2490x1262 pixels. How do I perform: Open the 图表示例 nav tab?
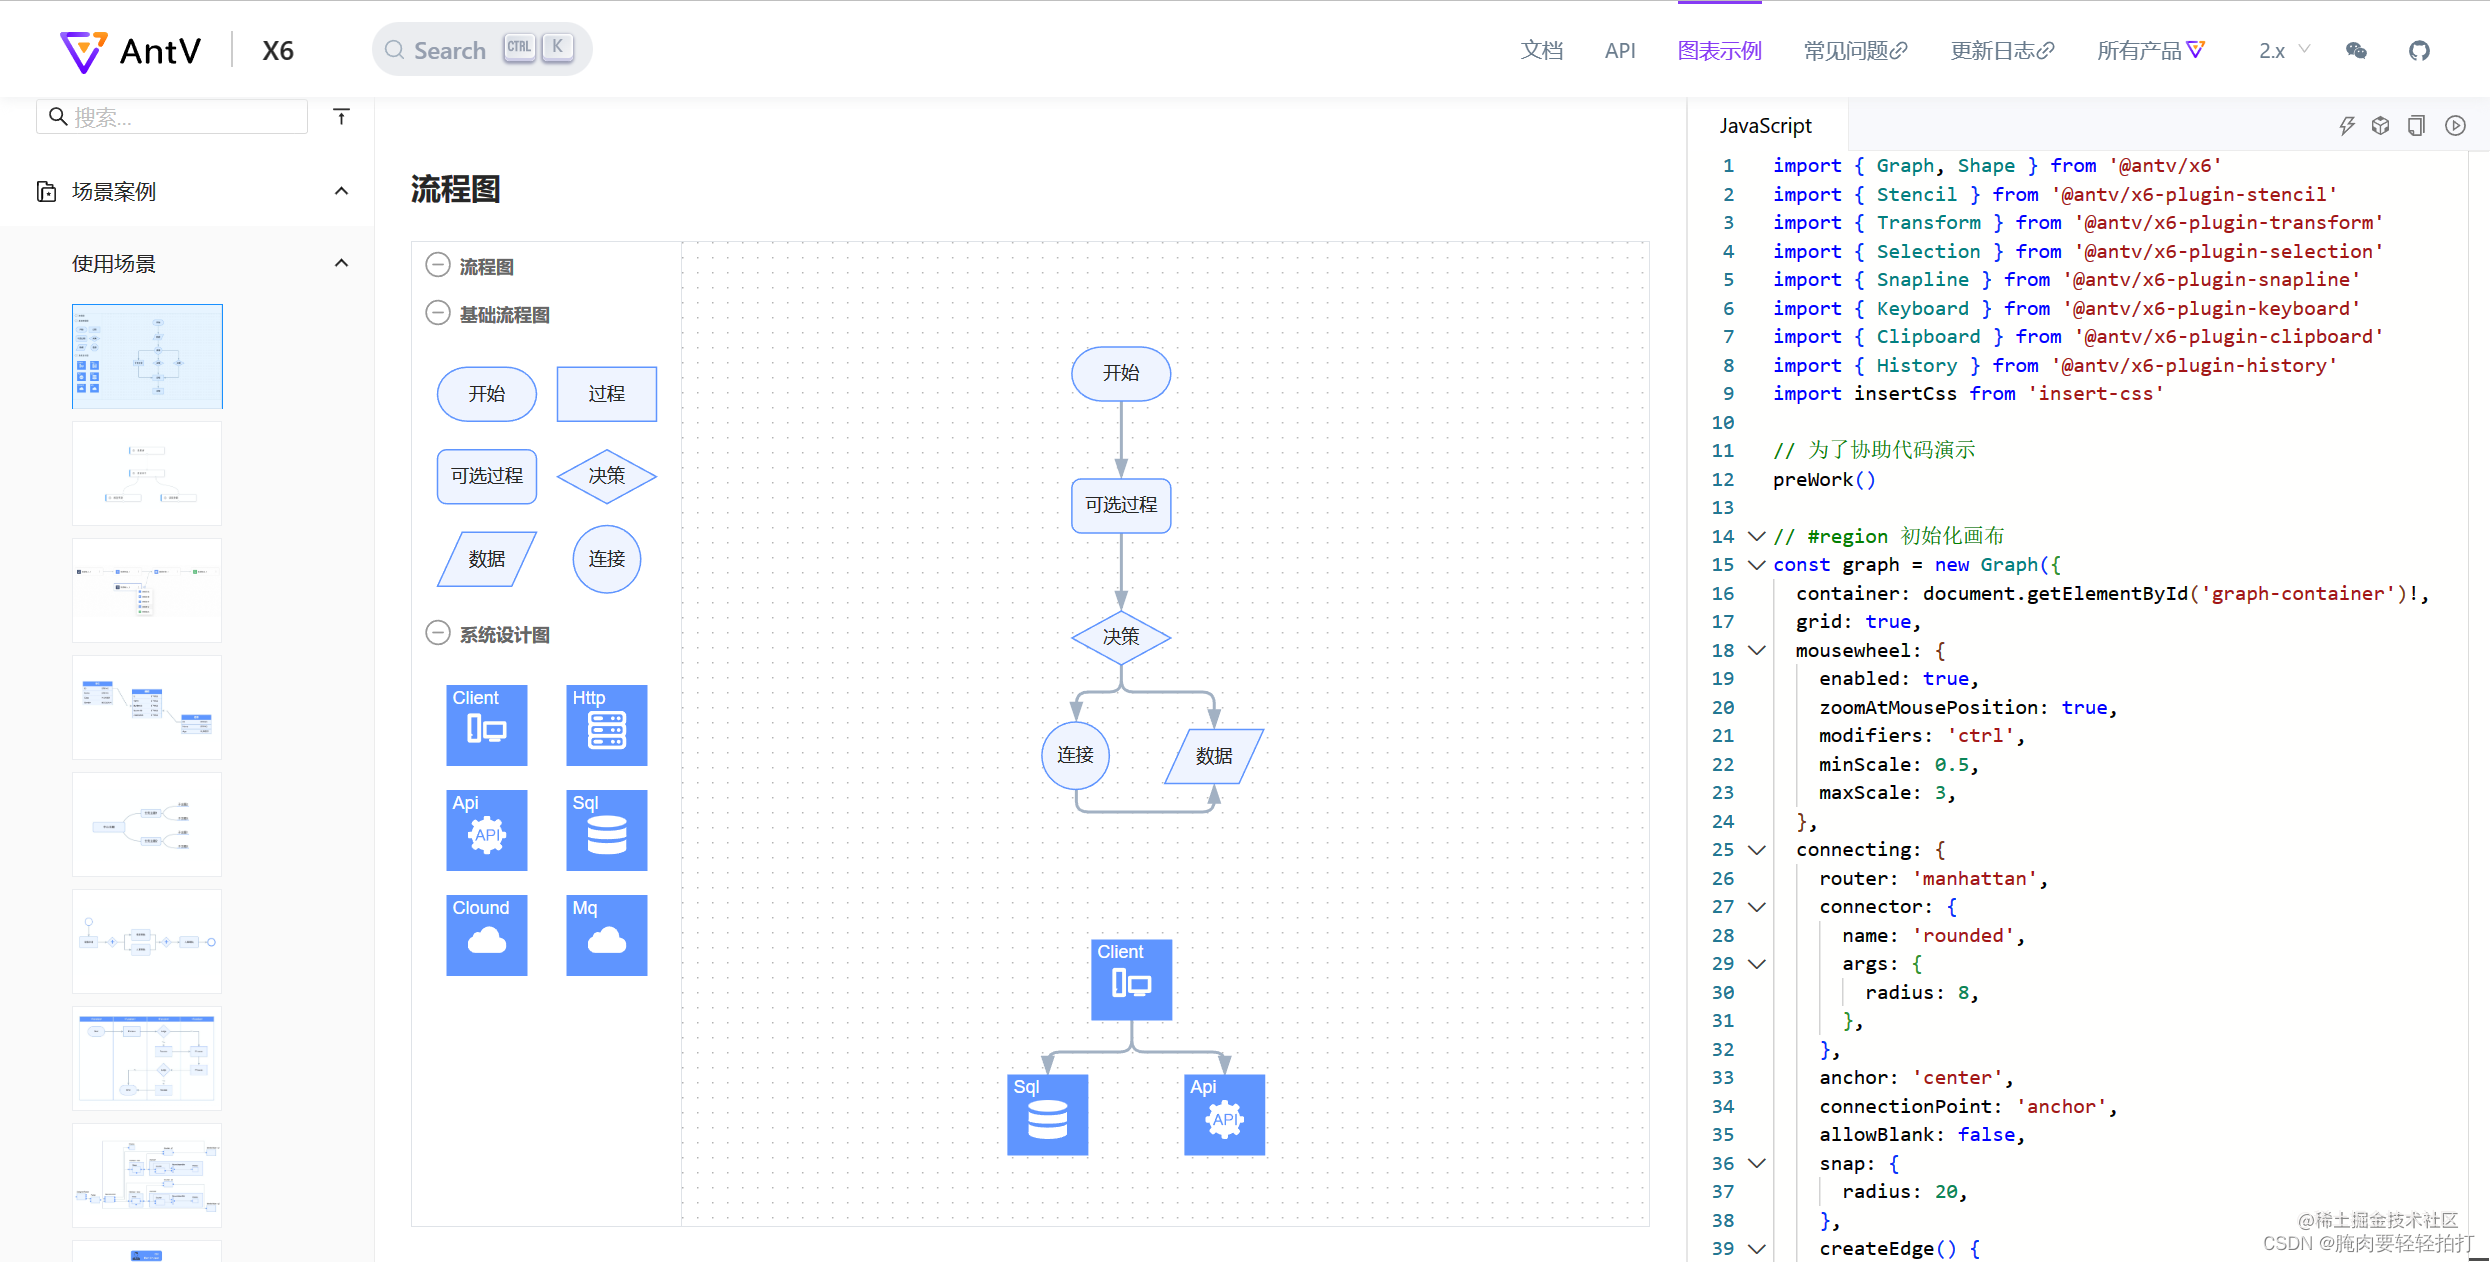click(1719, 51)
